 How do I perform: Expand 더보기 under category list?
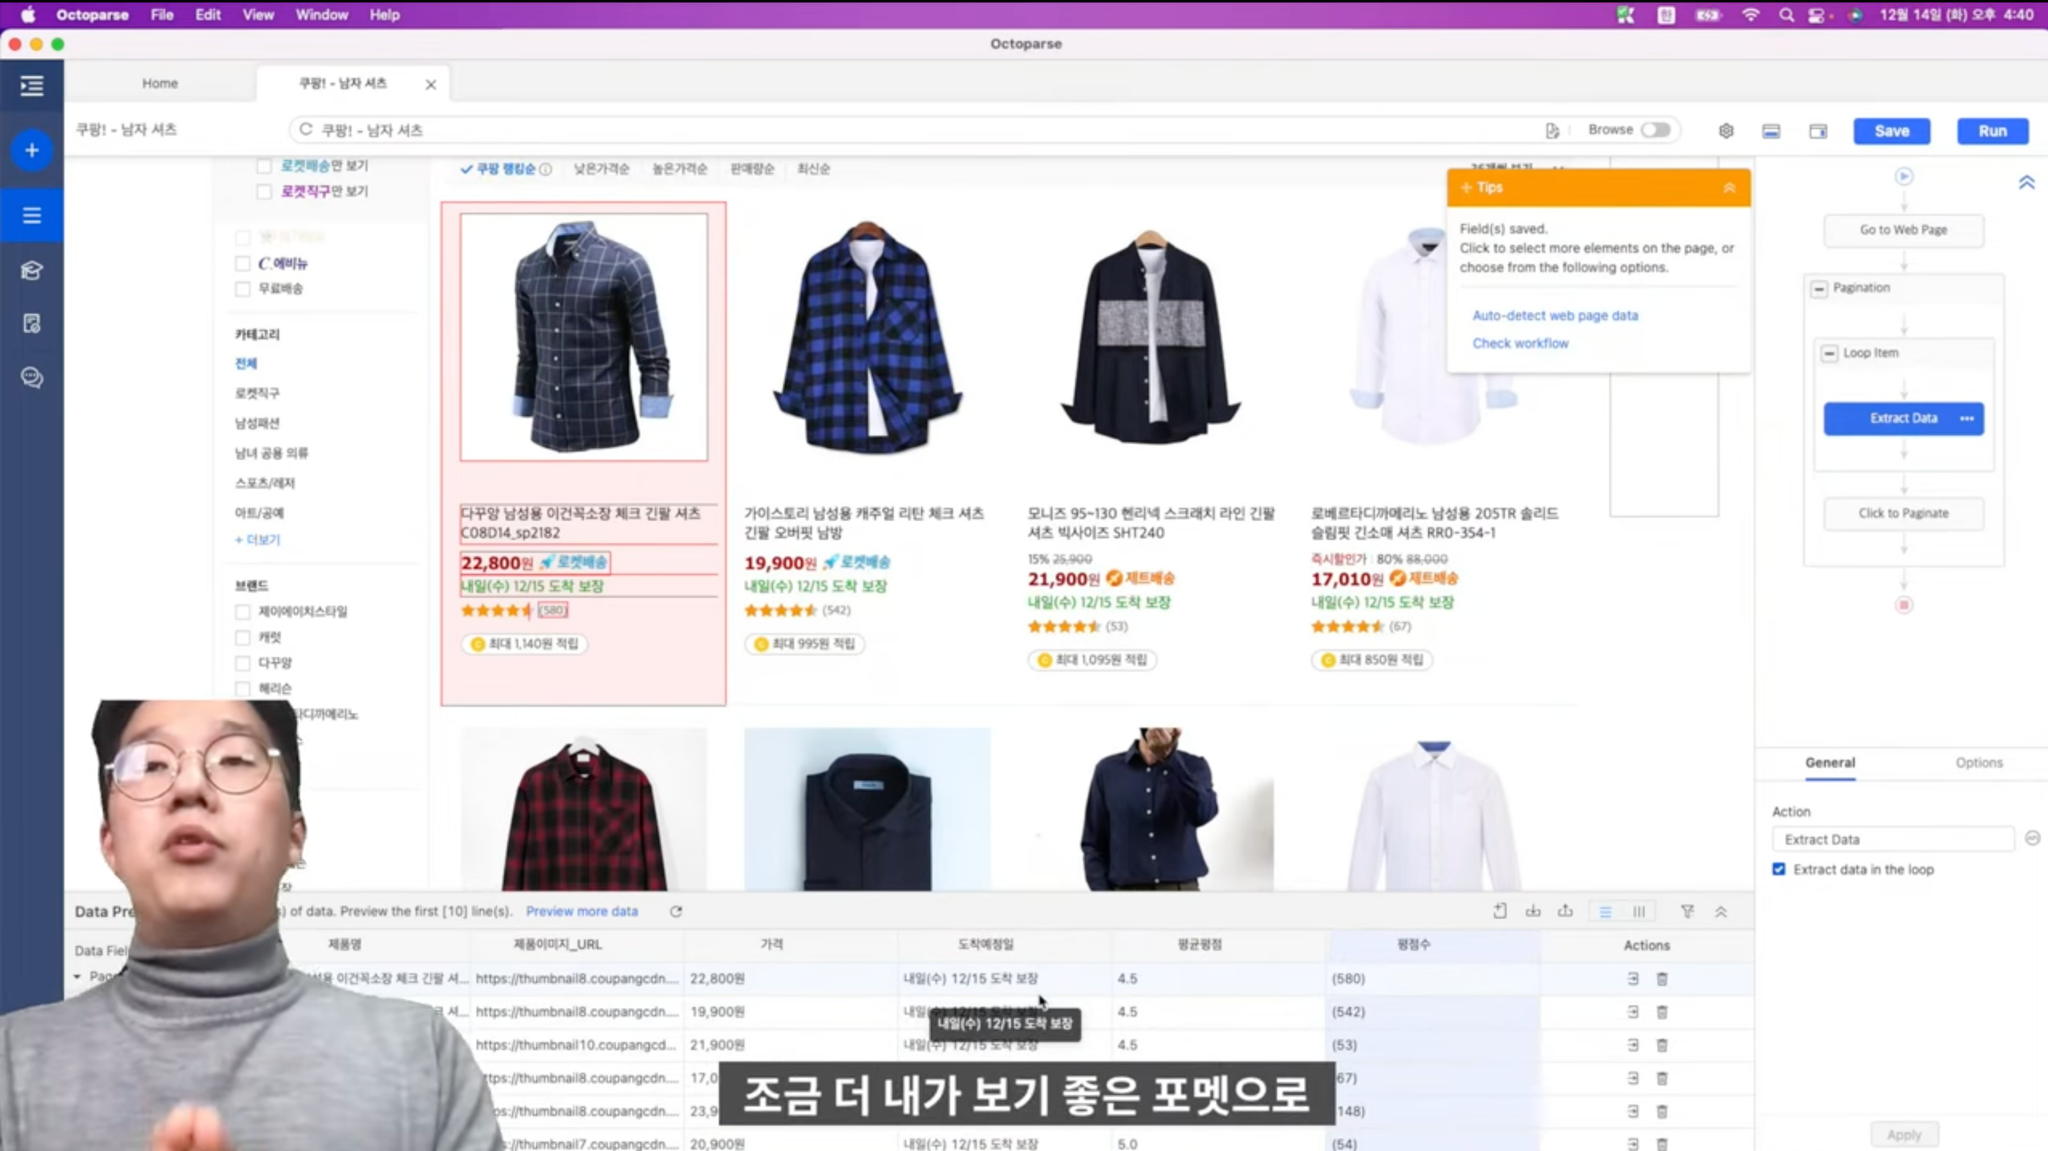tap(258, 540)
